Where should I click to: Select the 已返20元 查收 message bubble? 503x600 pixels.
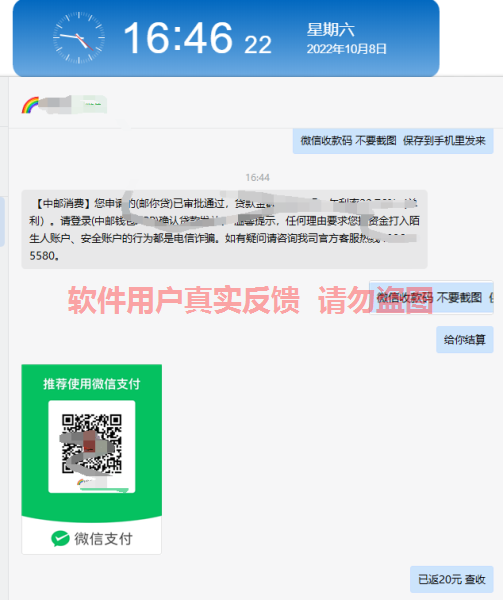pos(452,579)
